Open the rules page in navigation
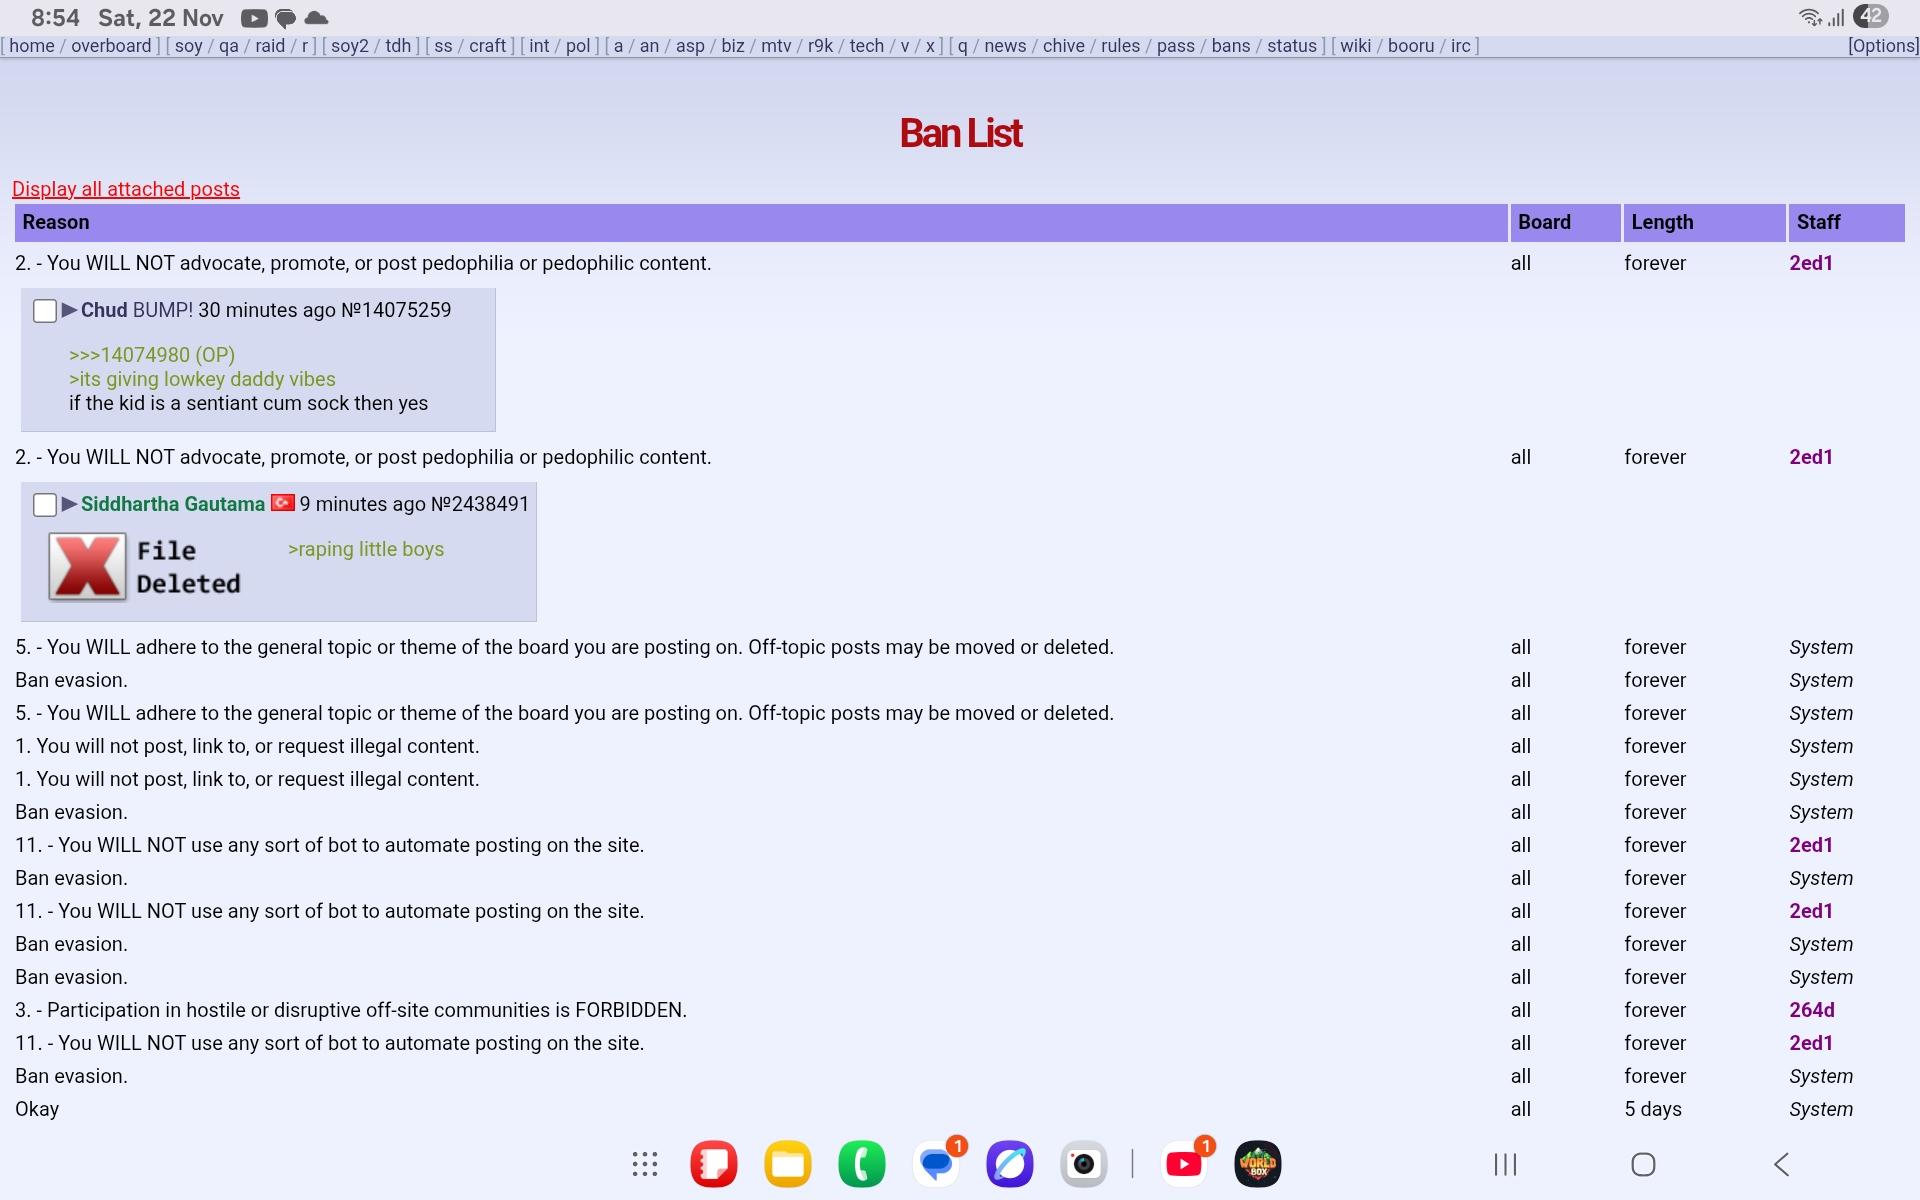This screenshot has height=1200, width=1920. pos(1120,46)
